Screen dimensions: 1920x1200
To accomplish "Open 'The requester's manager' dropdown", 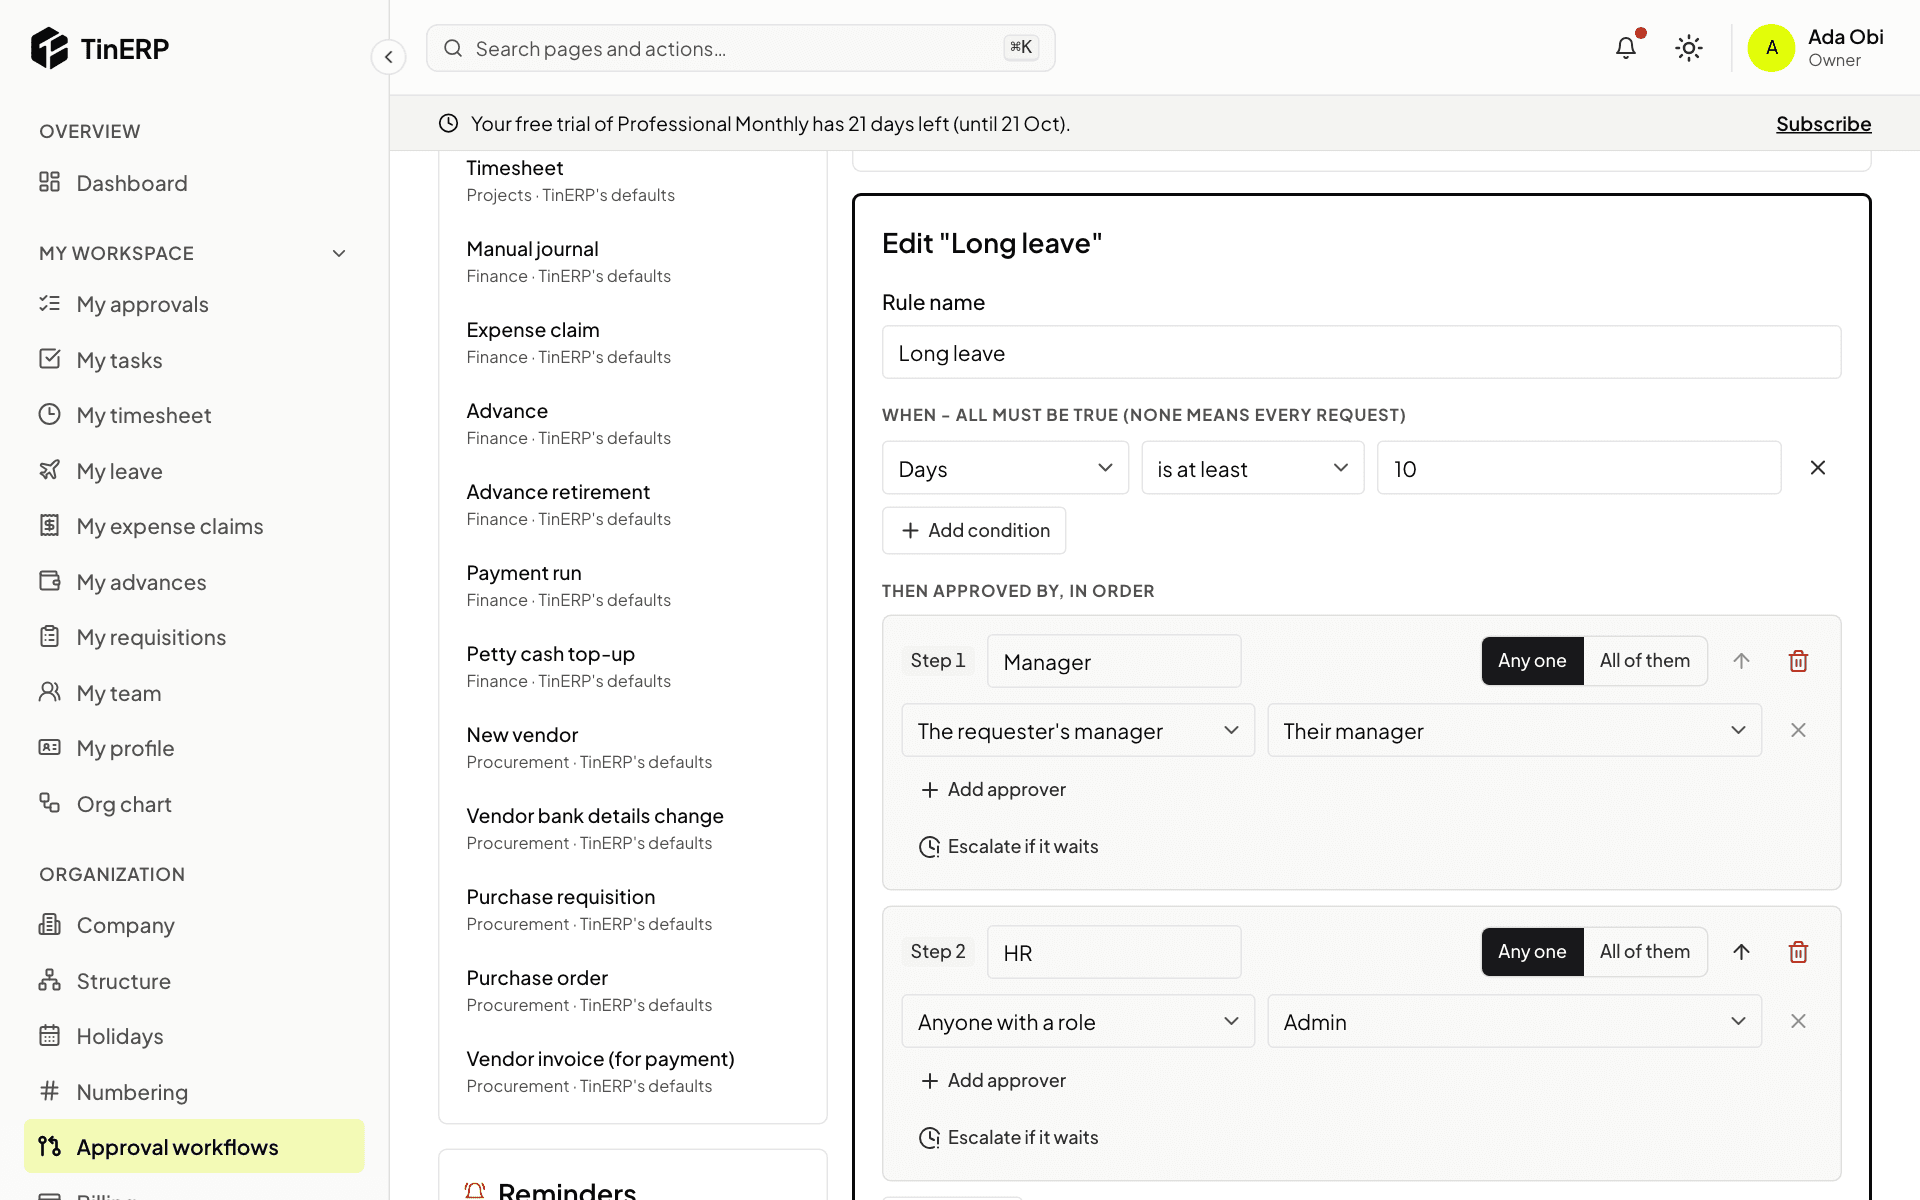I will [1078, 730].
